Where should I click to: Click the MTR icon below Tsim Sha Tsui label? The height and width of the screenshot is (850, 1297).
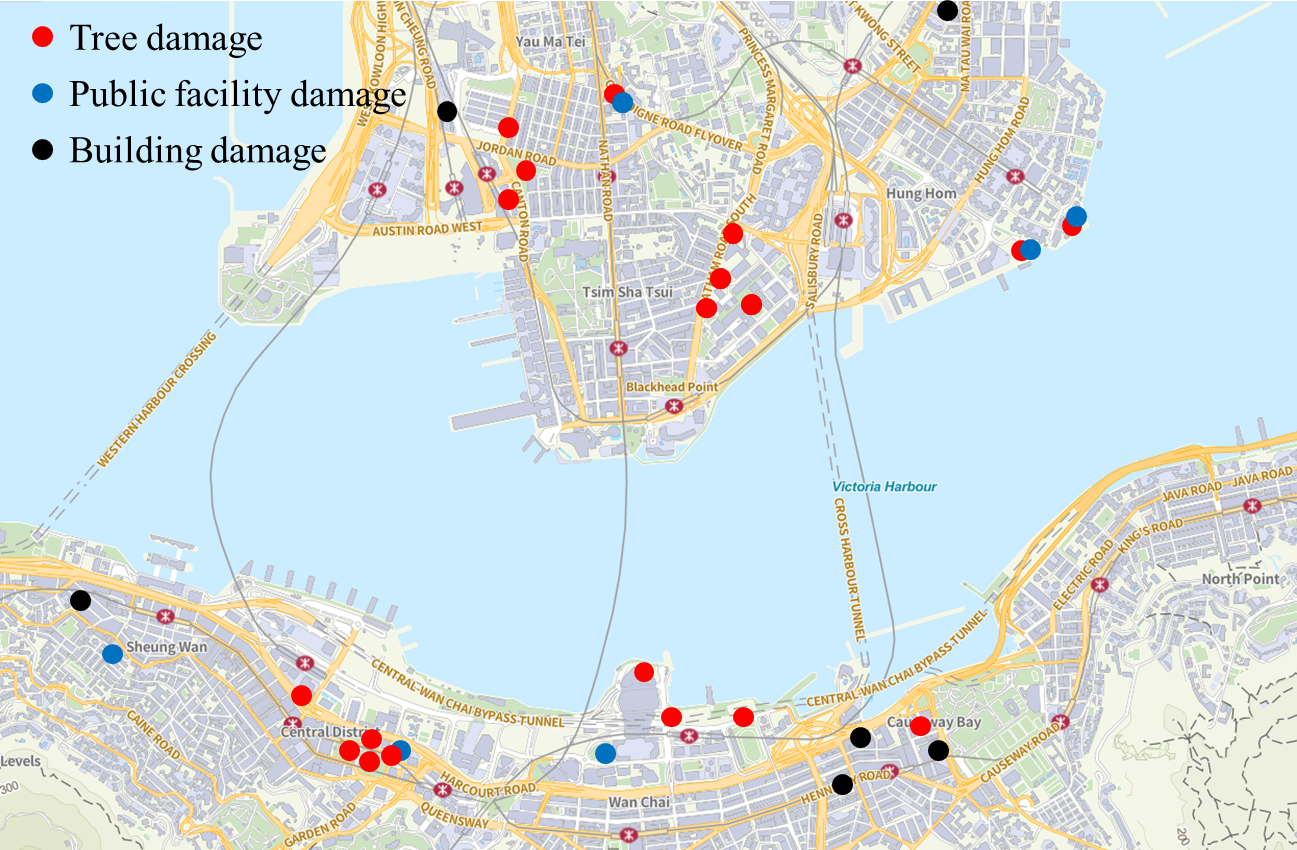pos(619,348)
